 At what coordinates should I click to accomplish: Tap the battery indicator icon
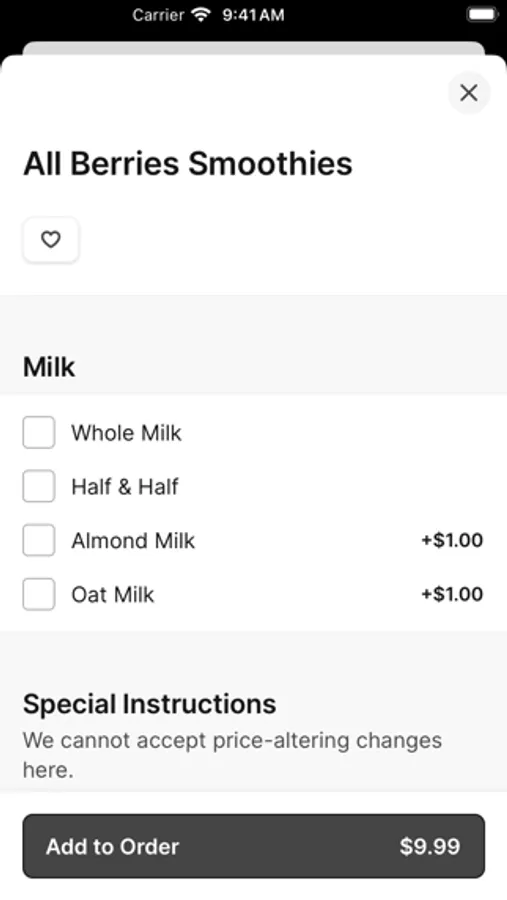pyautogui.click(x=482, y=14)
